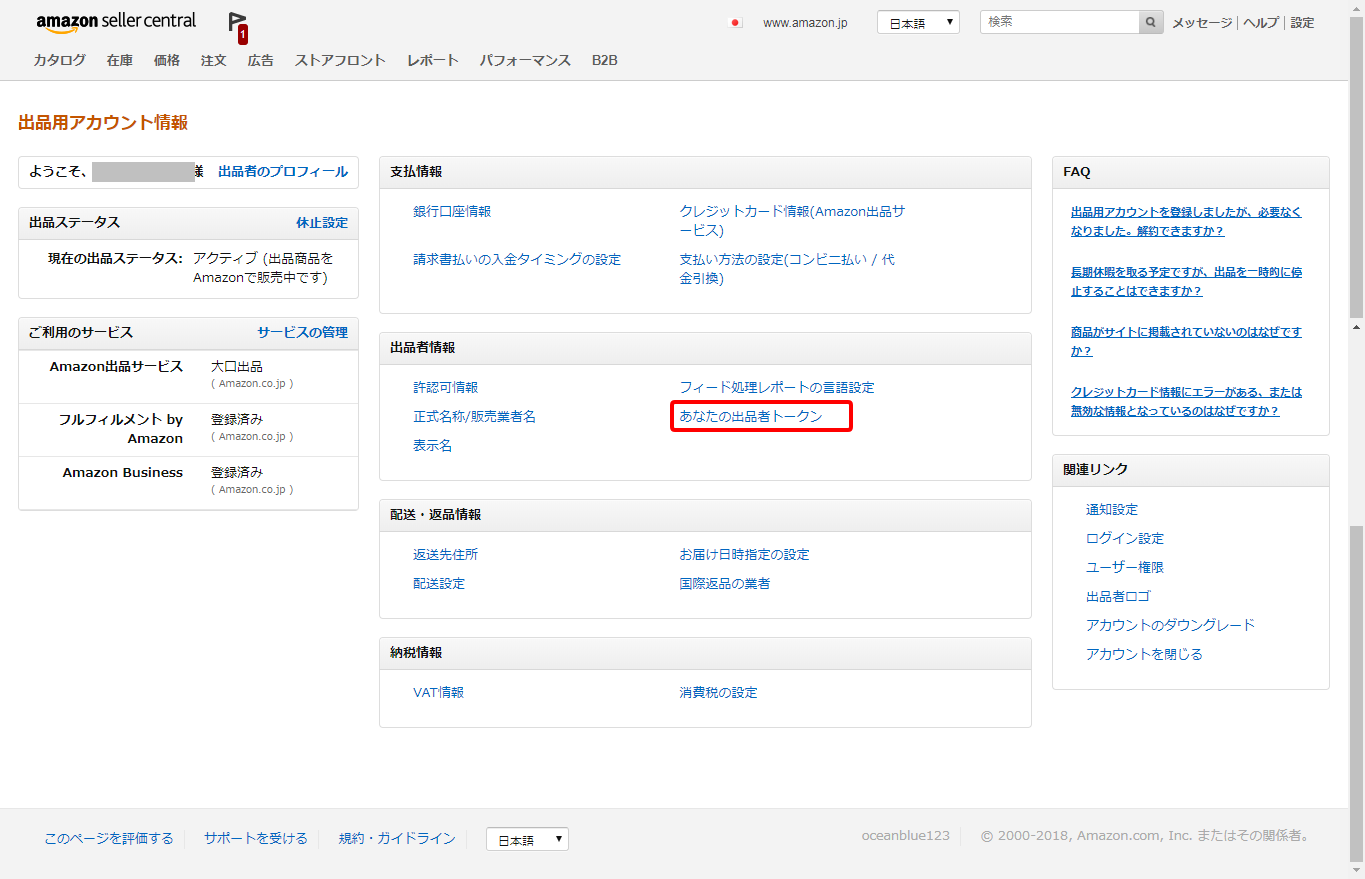
Task: Open 銀行口座情報 link
Action: pyautogui.click(x=452, y=211)
